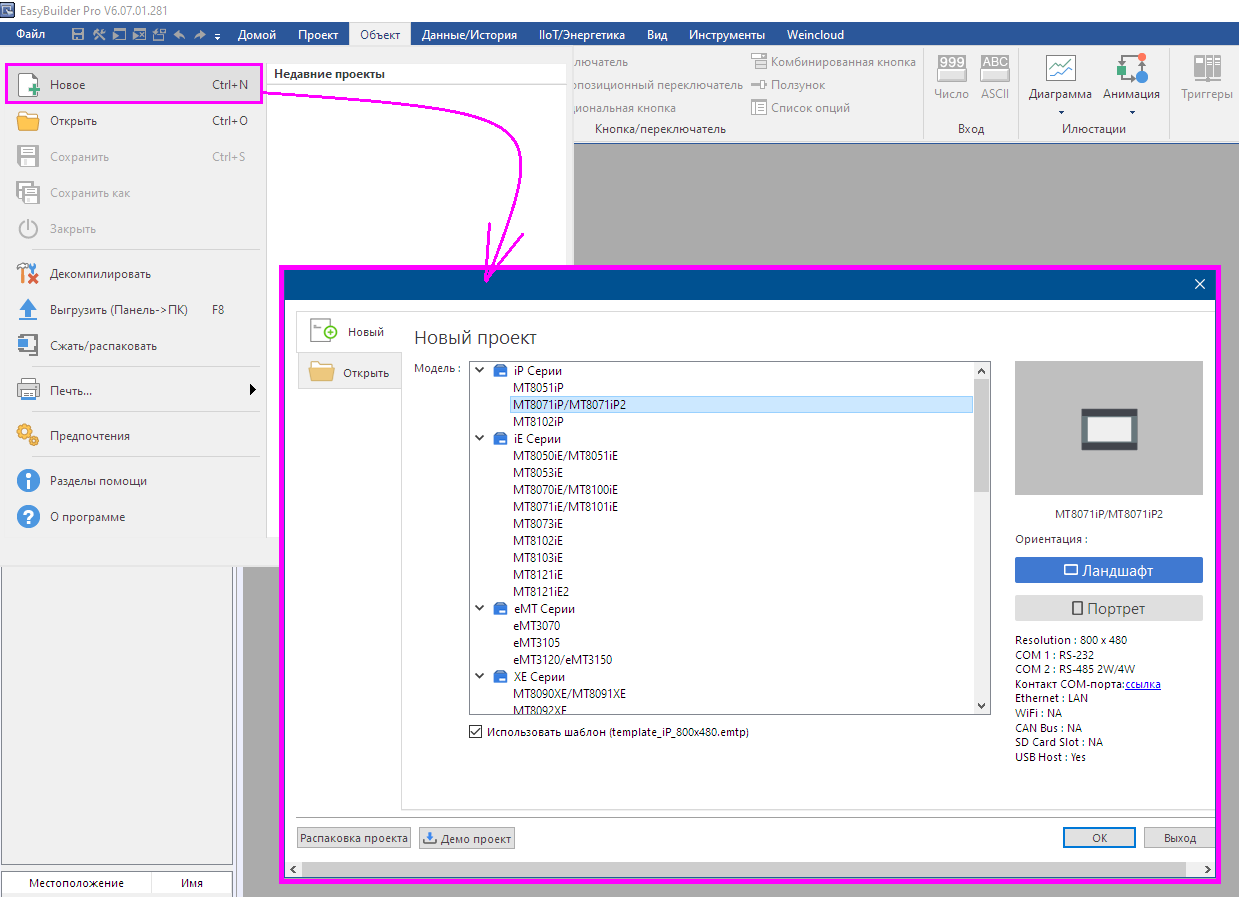Switch to the IIoT/Энергетика ribbon tab
The image size is (1239, 897).
tap(581, 34)
